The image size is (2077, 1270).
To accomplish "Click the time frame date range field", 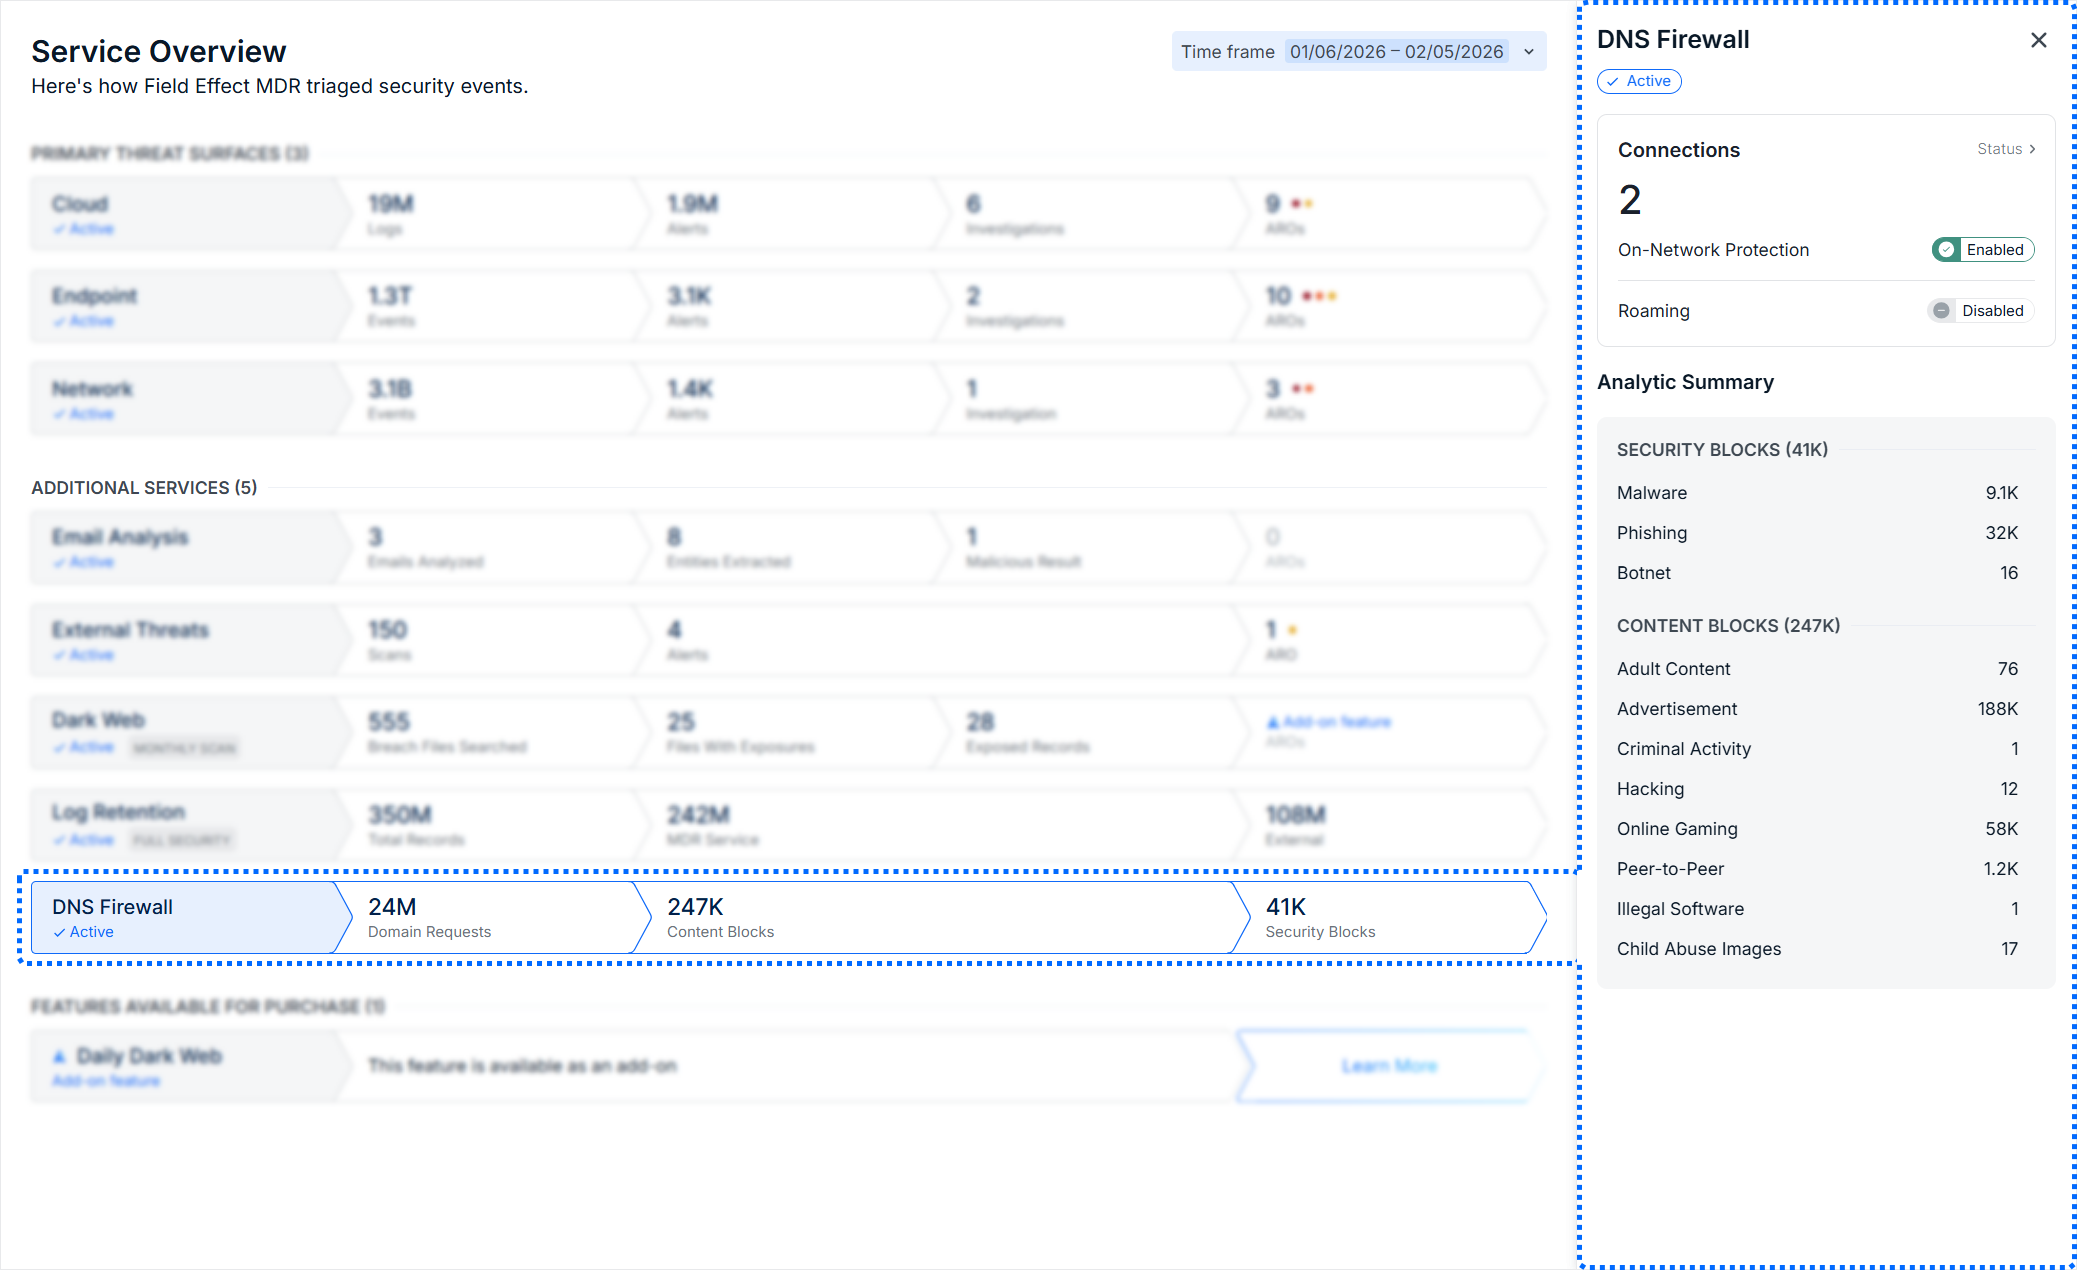I will click(1396, 52).
